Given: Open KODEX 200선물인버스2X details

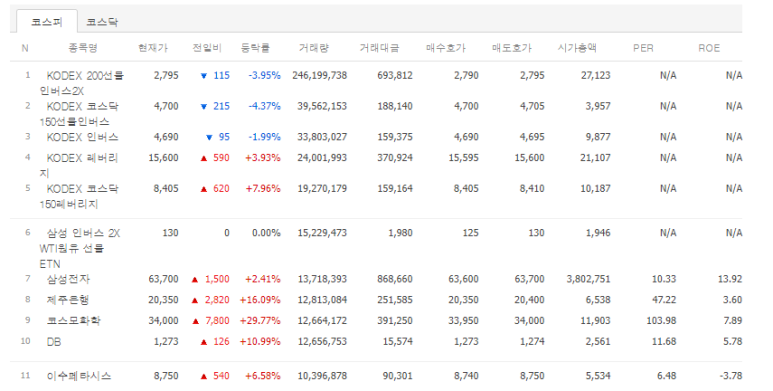Looking at the screenshot, I should [x=82, y=83].
